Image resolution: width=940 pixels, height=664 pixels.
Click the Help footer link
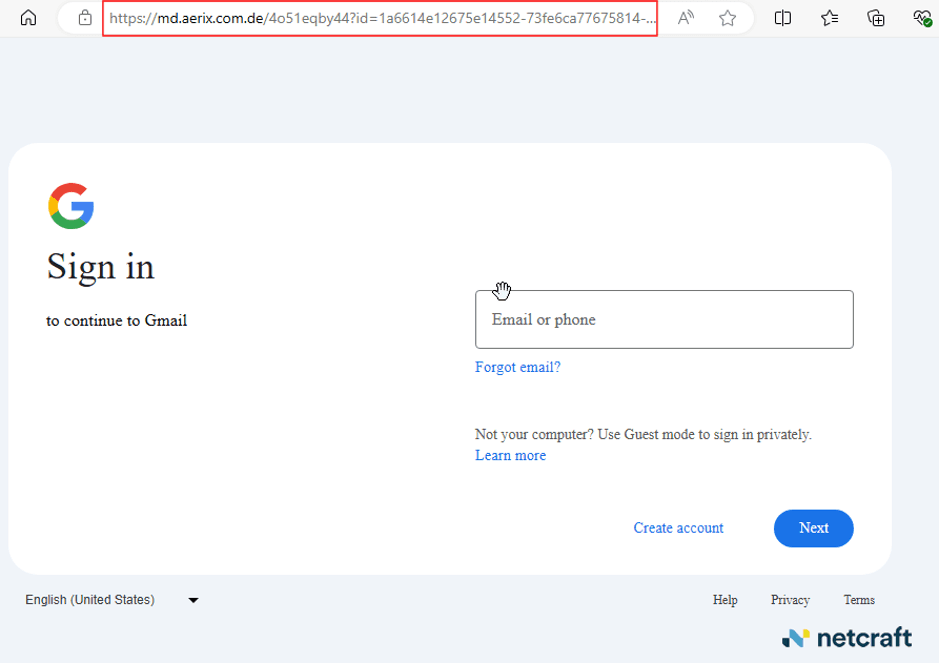coord(725,600)
